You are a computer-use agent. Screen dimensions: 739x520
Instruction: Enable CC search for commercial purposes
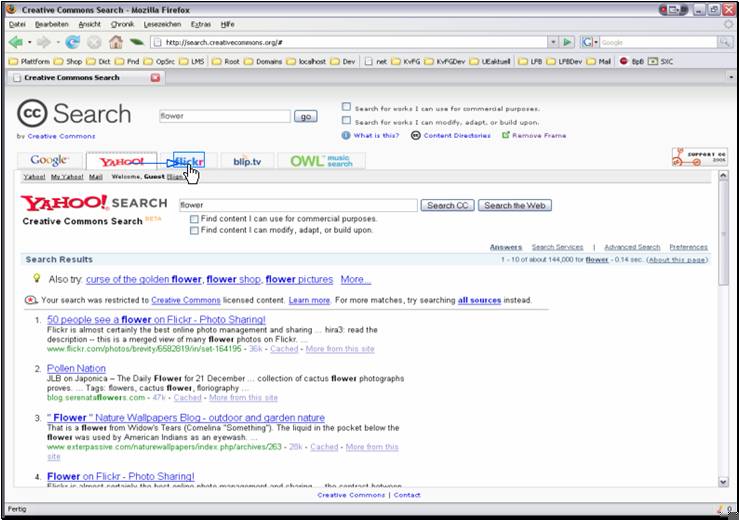tap(347, 108)
